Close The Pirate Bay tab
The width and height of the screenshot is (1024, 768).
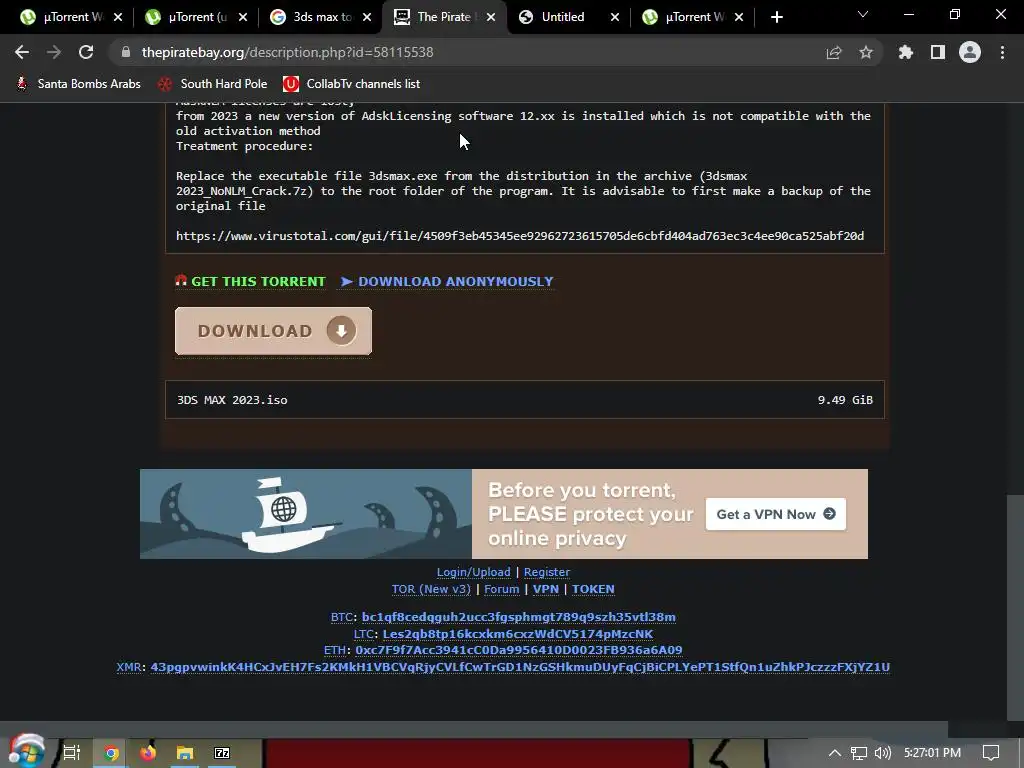pyautogui.click(x=491, y=18)
